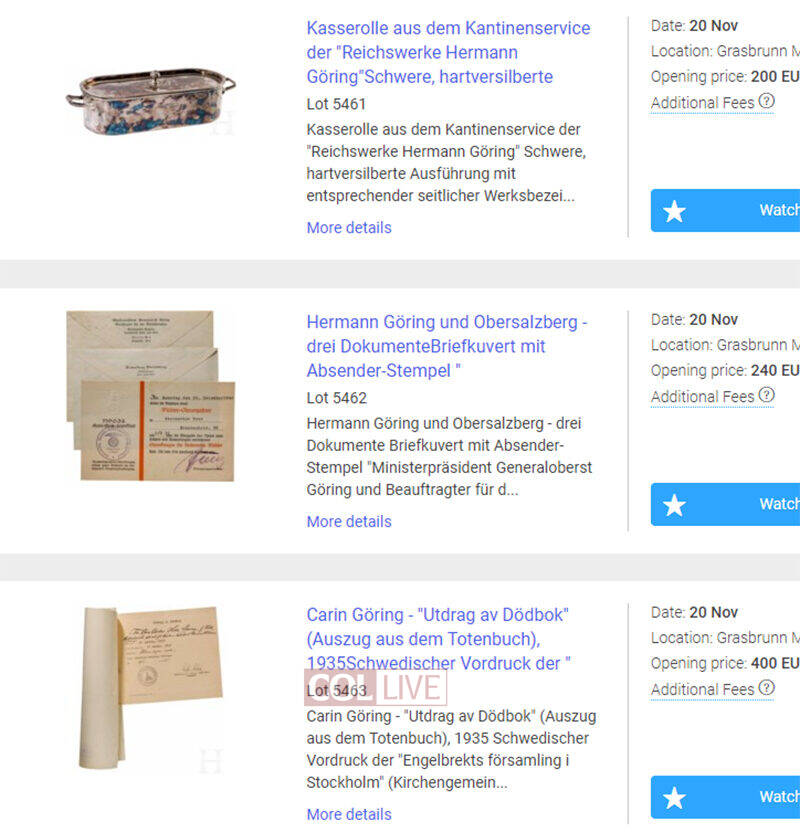Image resolution: width=800 pixels, height=832 pixels.
Task: View the rolled death certificate thumbnail
Action: tap(151, 688)
